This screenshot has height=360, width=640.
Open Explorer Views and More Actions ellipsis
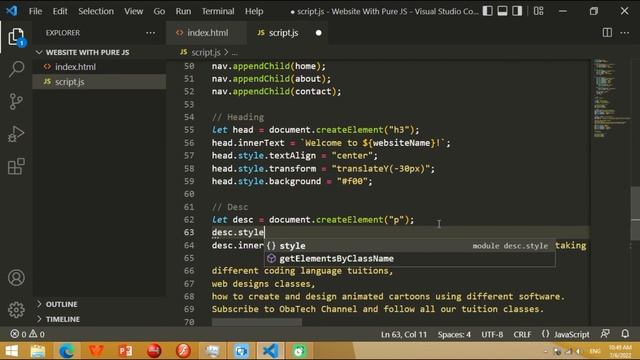tap(150, 33)
